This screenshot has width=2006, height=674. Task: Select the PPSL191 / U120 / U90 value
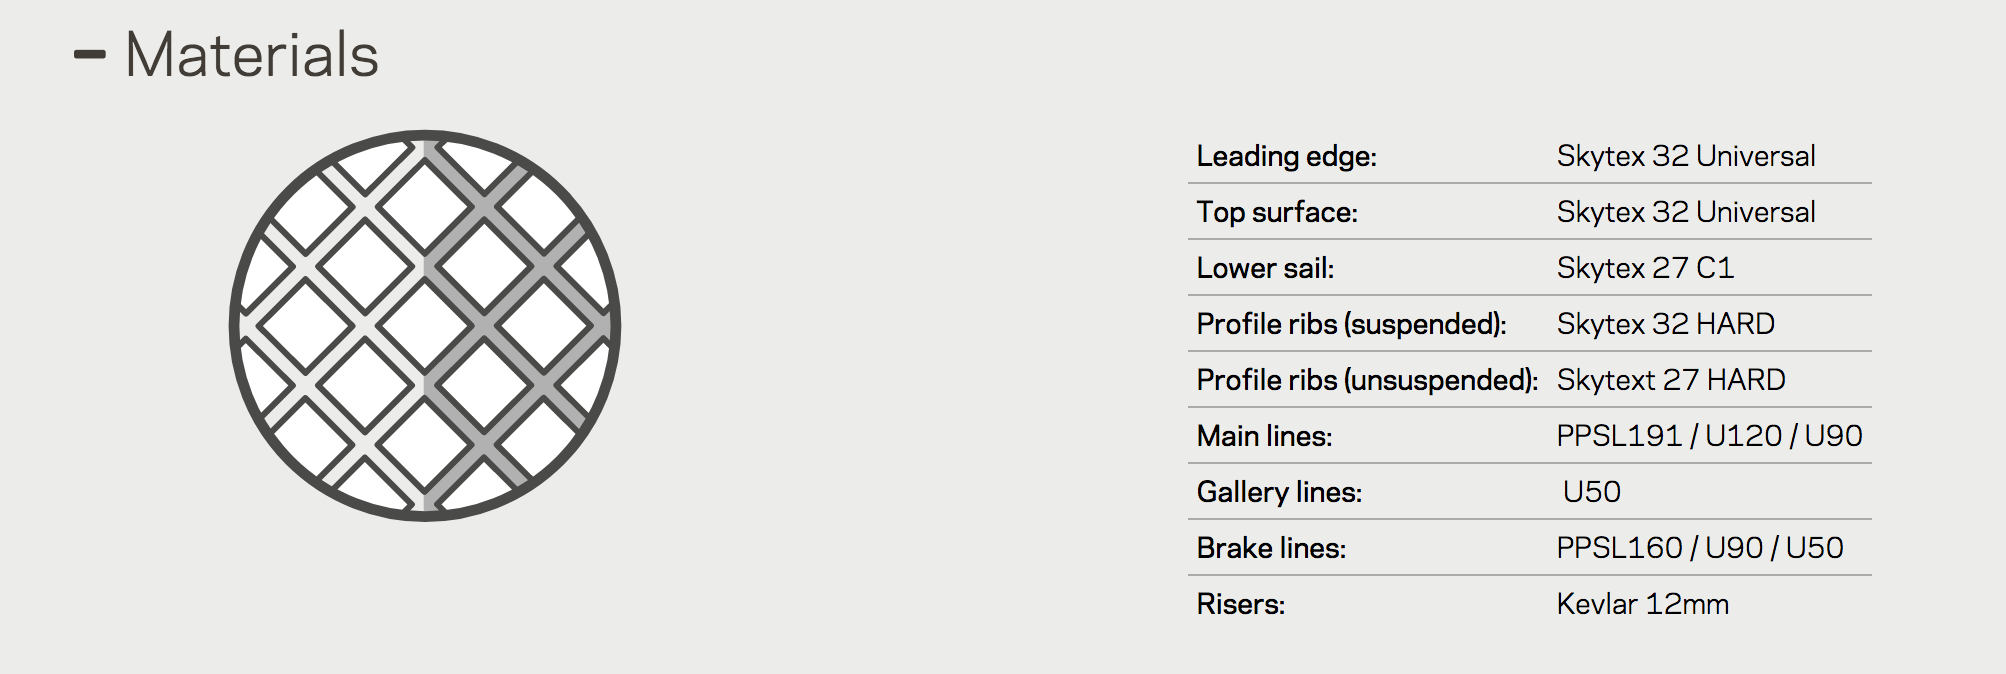pos(1709,436)
